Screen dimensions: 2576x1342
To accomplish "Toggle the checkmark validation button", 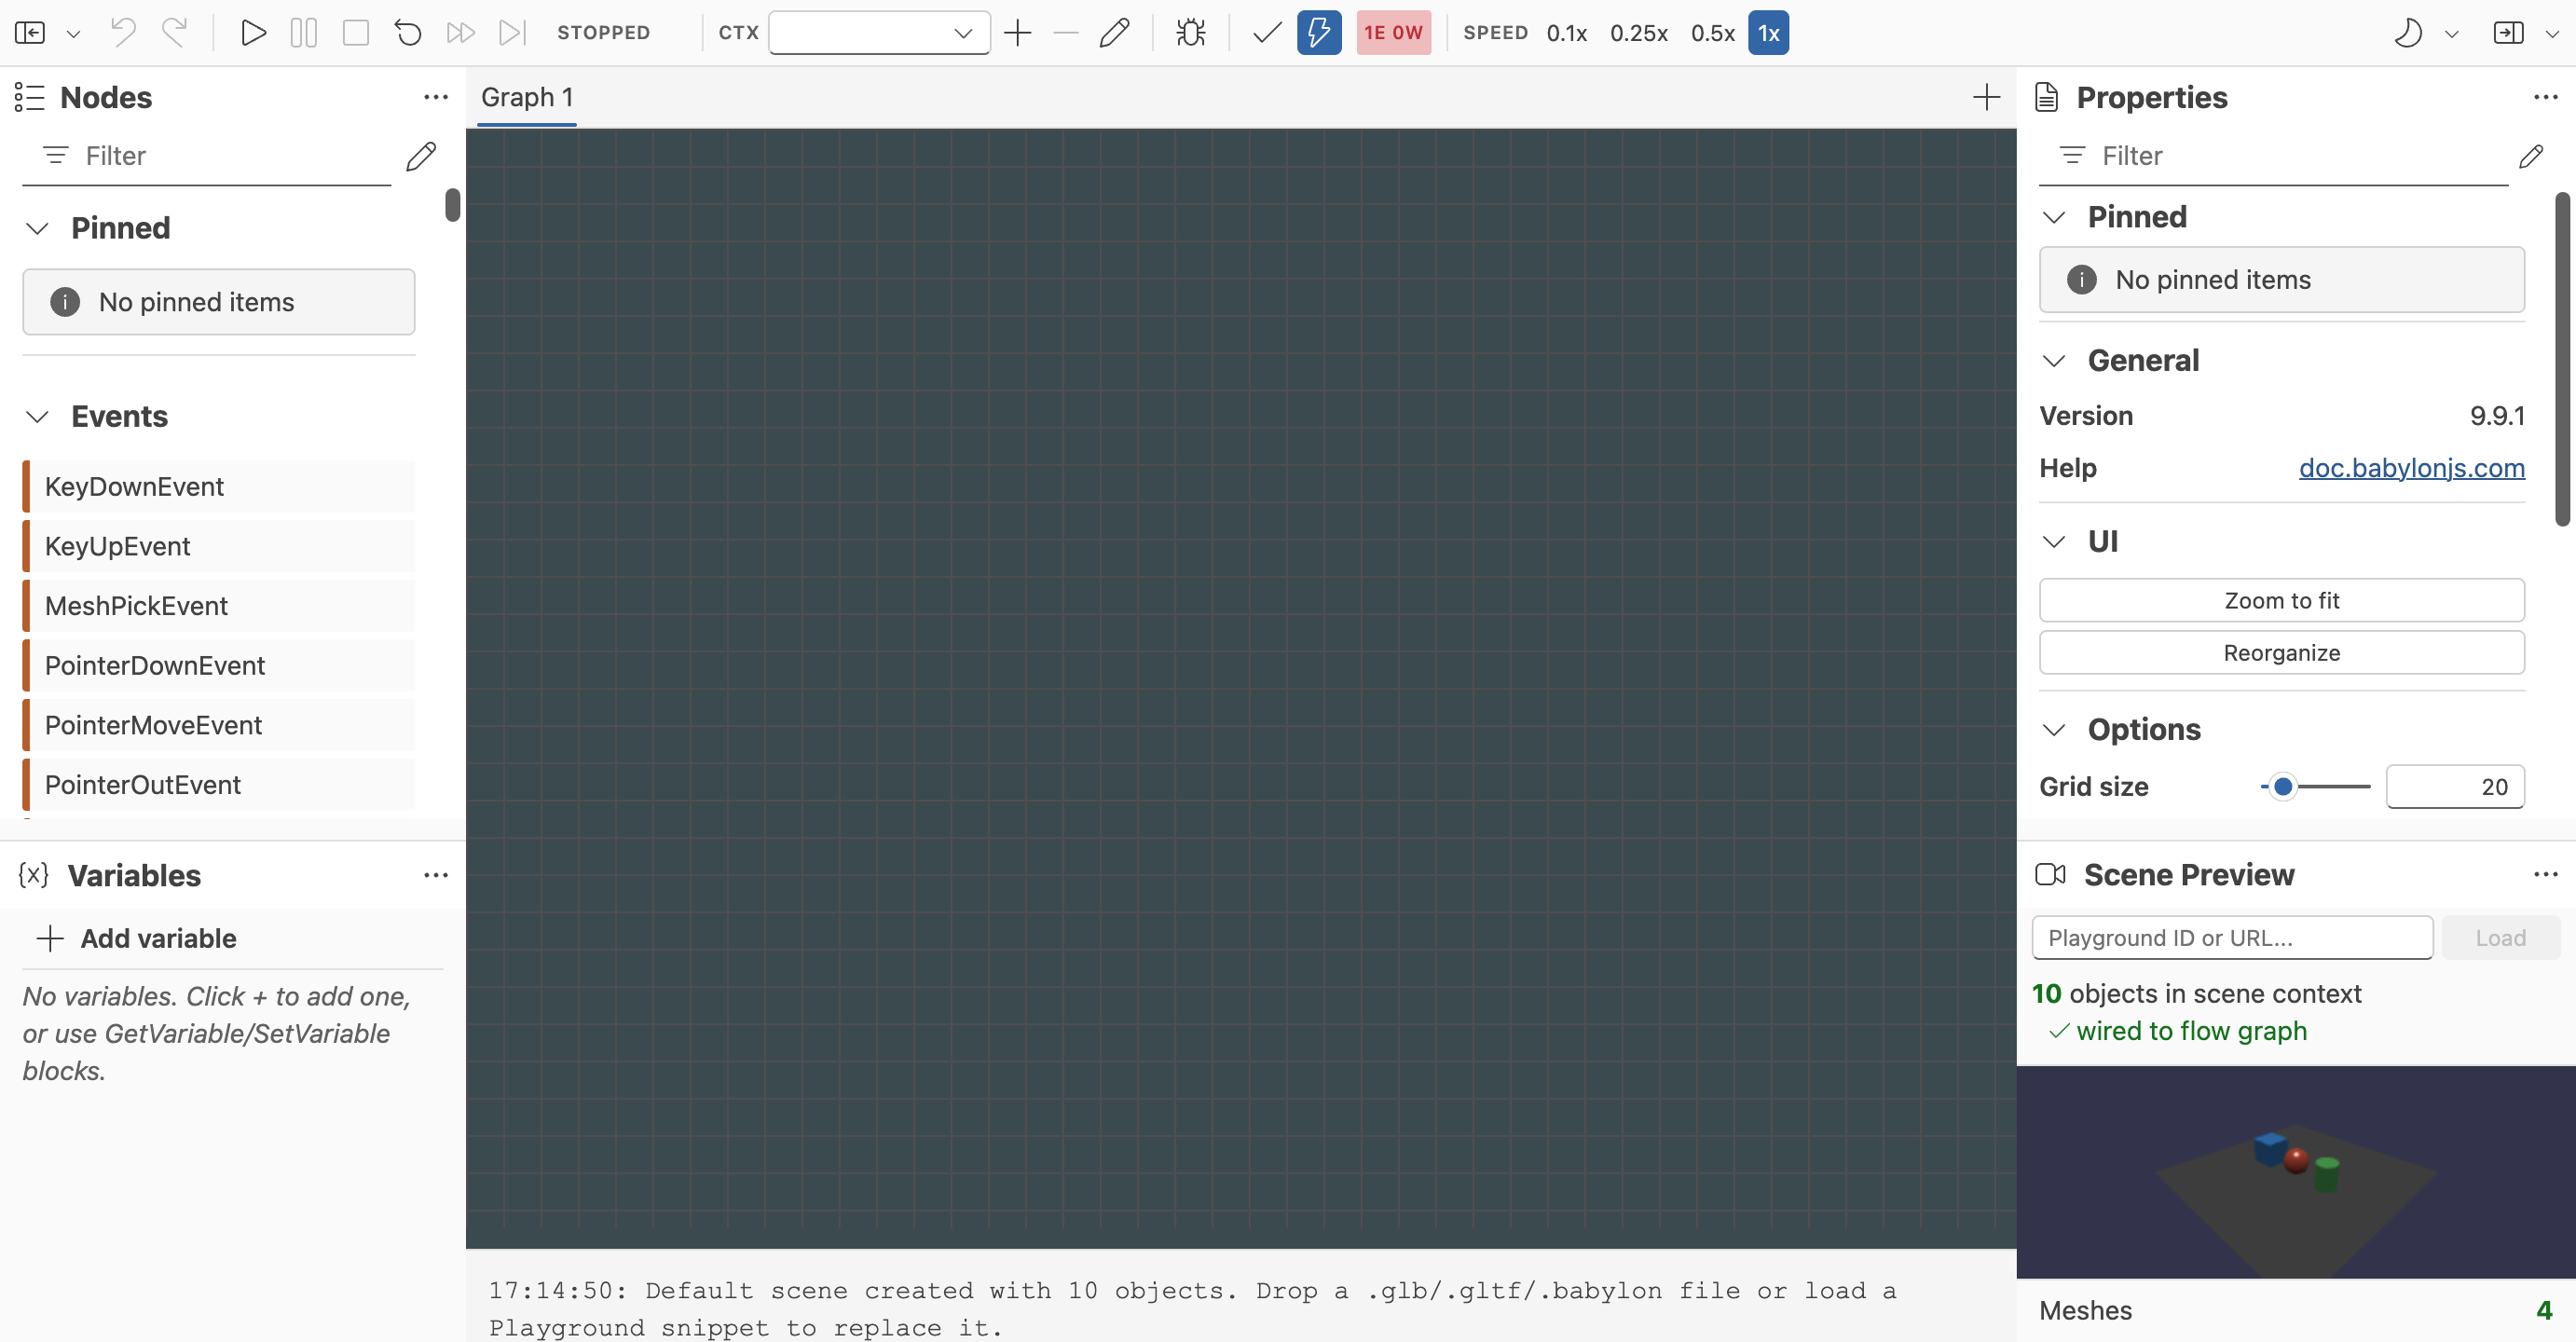I will point(1266,33).
